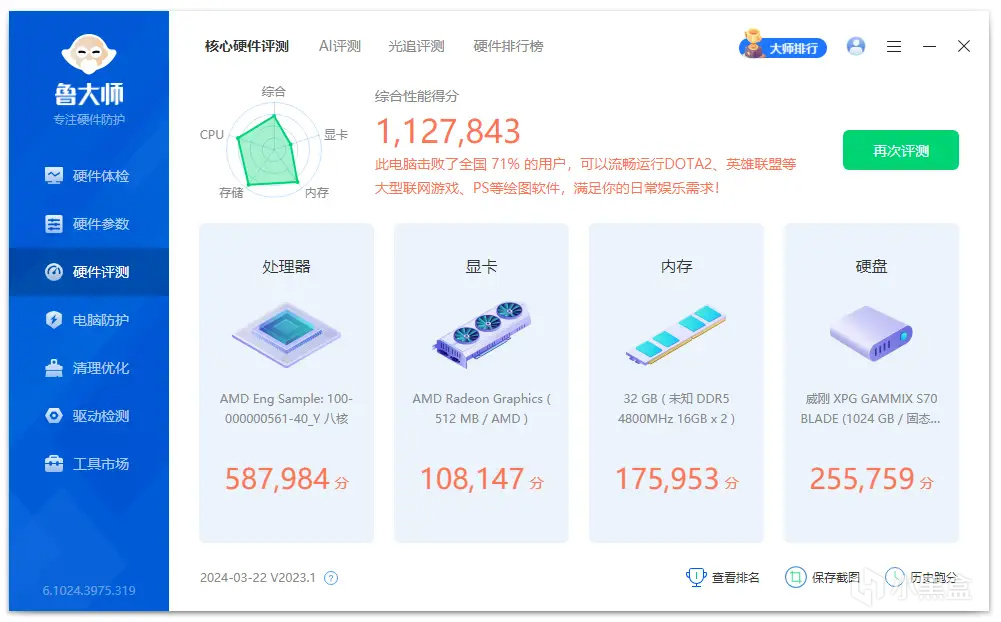Click the memory score 175,953

(667, 479)
